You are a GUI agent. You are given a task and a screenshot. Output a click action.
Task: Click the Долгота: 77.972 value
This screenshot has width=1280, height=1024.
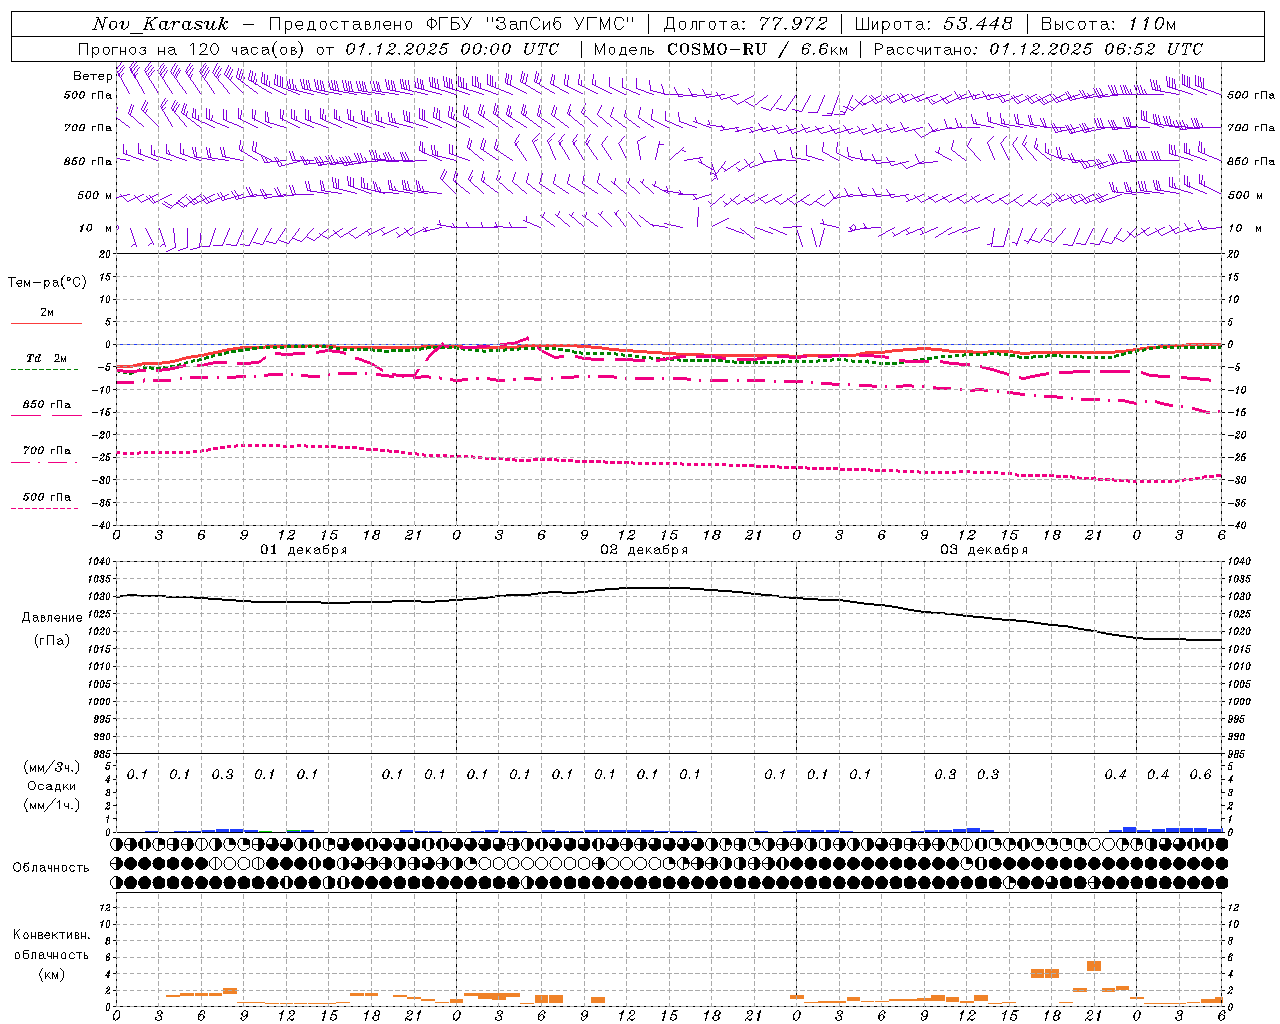point(746,24)
